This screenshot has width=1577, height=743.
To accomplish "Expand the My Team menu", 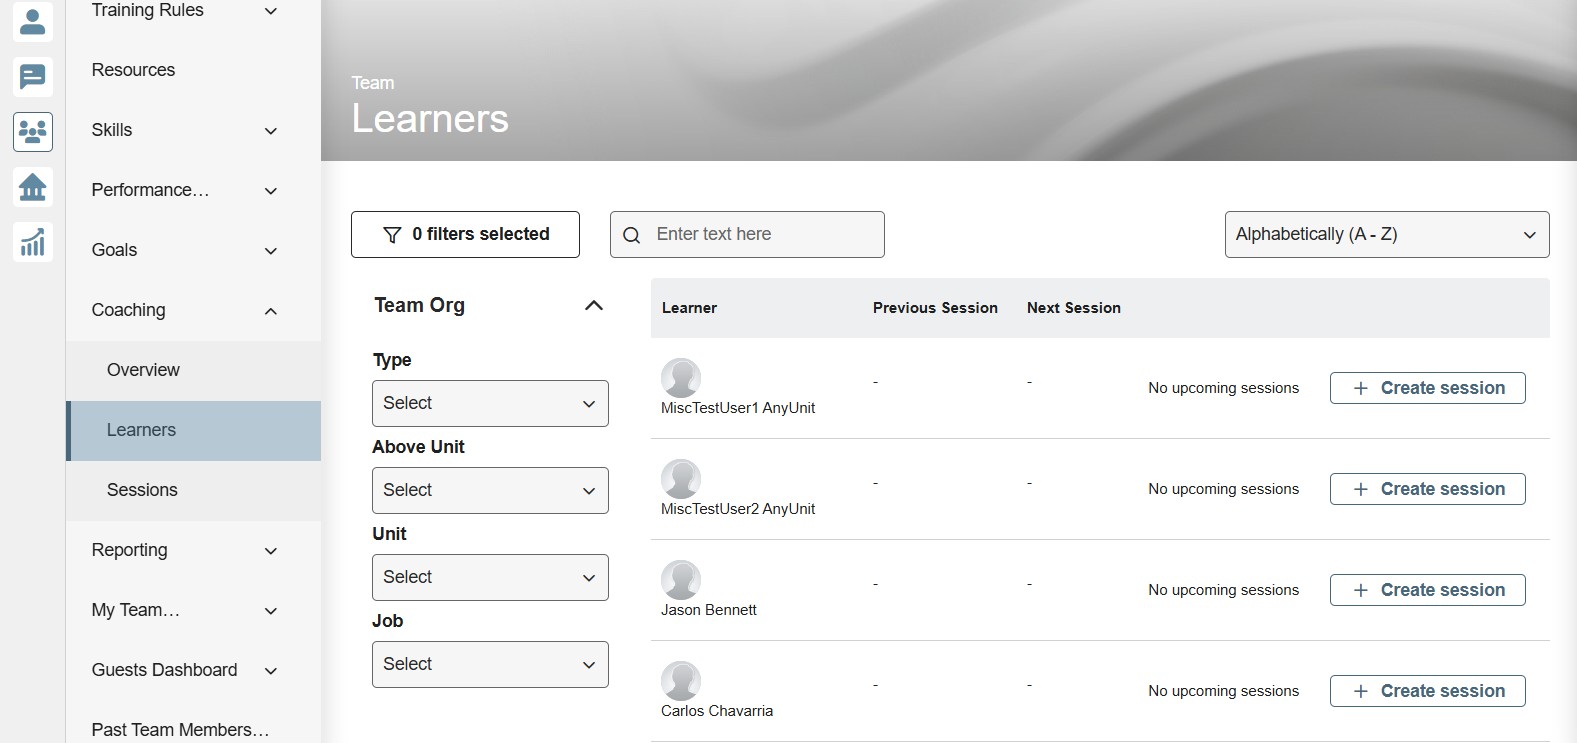I will [194, 610].
